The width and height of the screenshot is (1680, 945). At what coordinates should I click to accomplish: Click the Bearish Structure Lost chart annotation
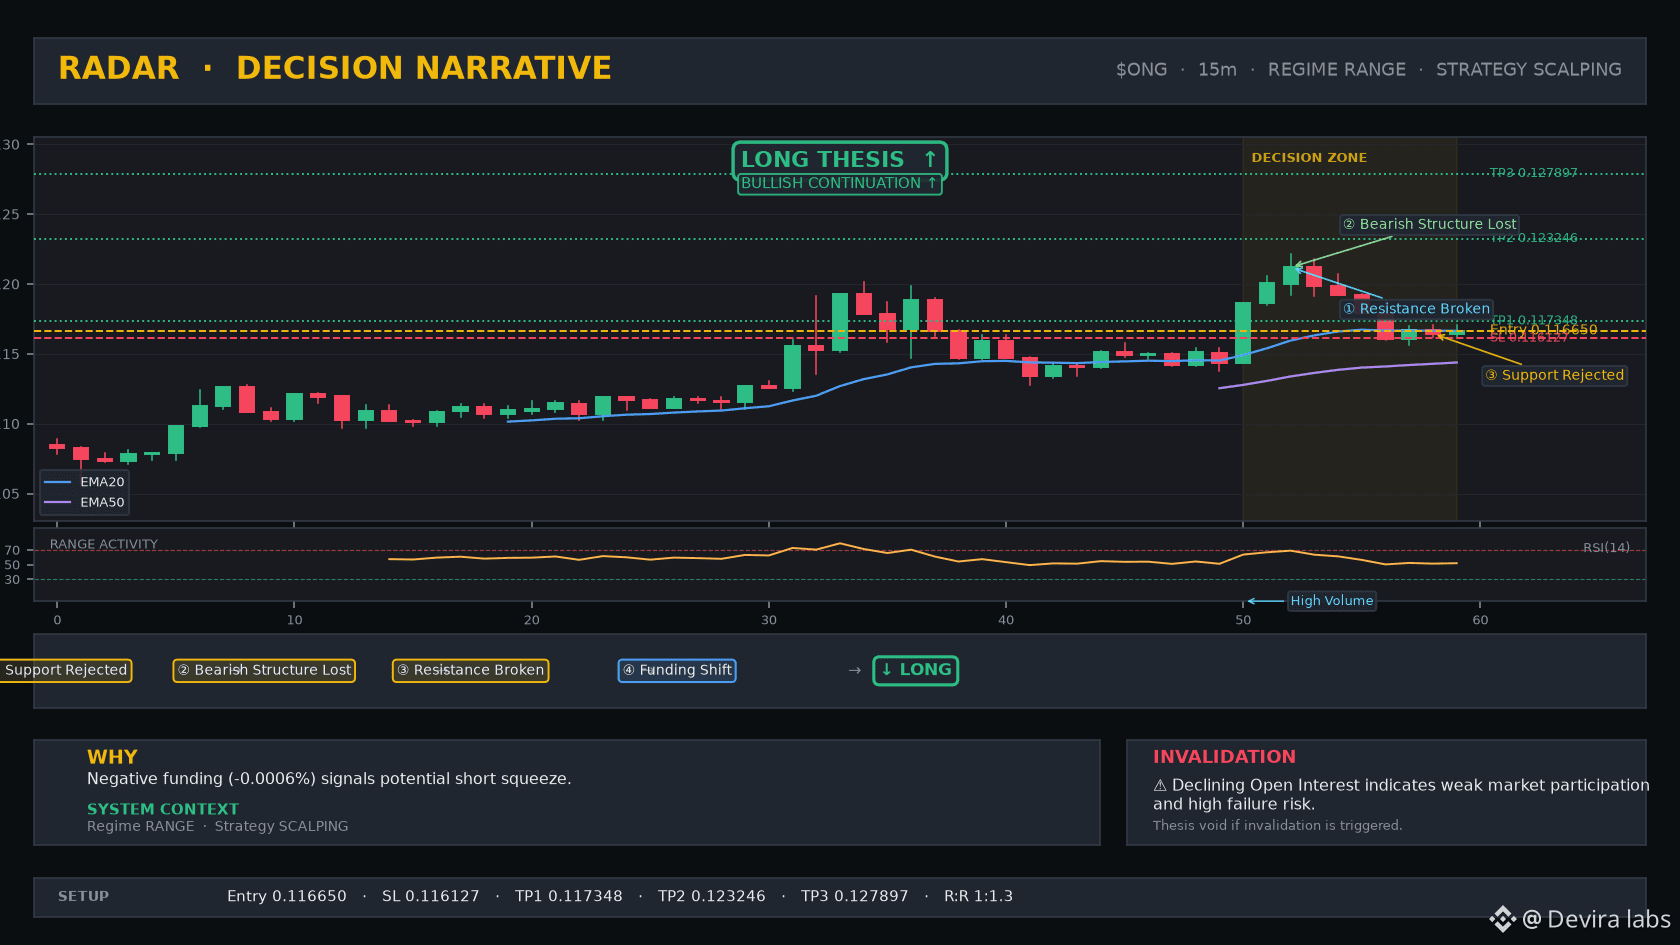click(1429, 224)
